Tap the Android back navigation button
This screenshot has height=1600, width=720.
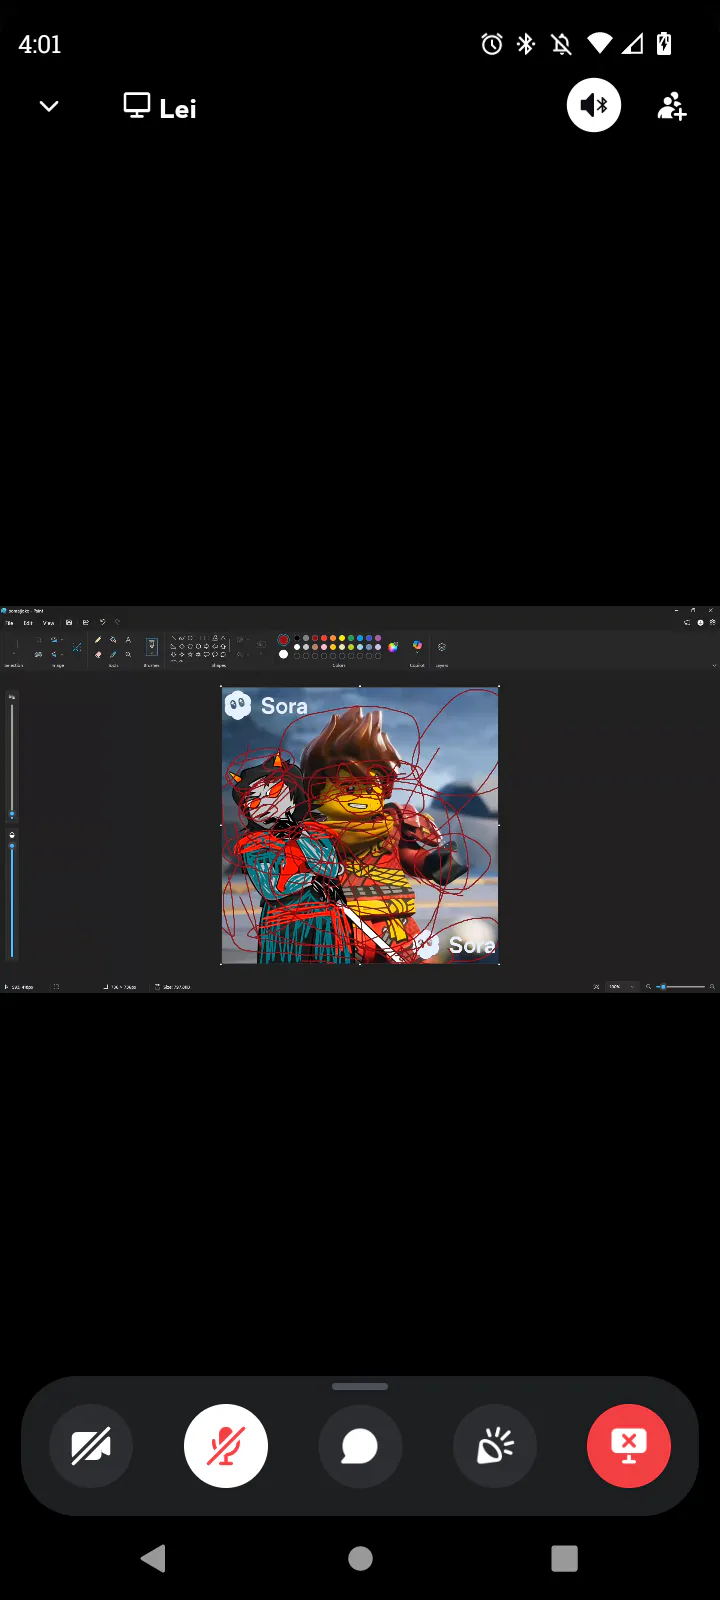pos(153,1558)
